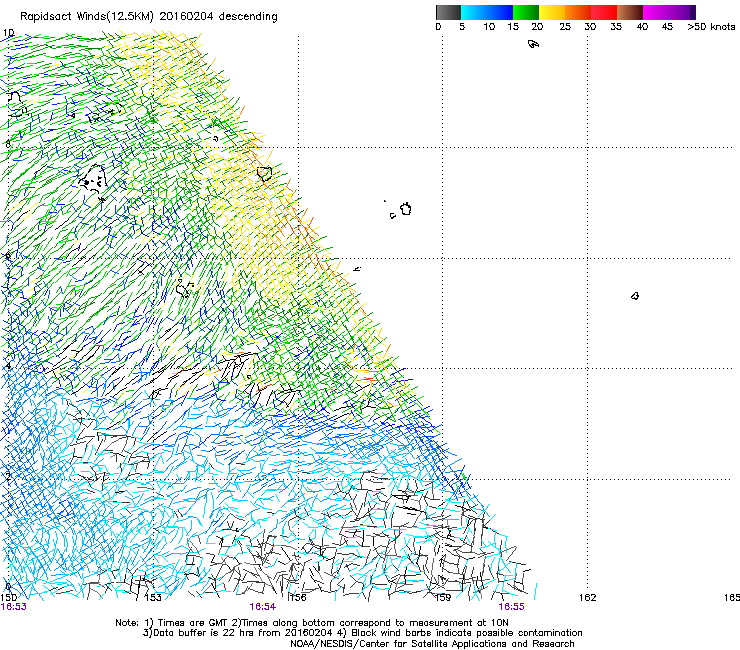Click the '>50 knots' legend label

tap(711, 27)
